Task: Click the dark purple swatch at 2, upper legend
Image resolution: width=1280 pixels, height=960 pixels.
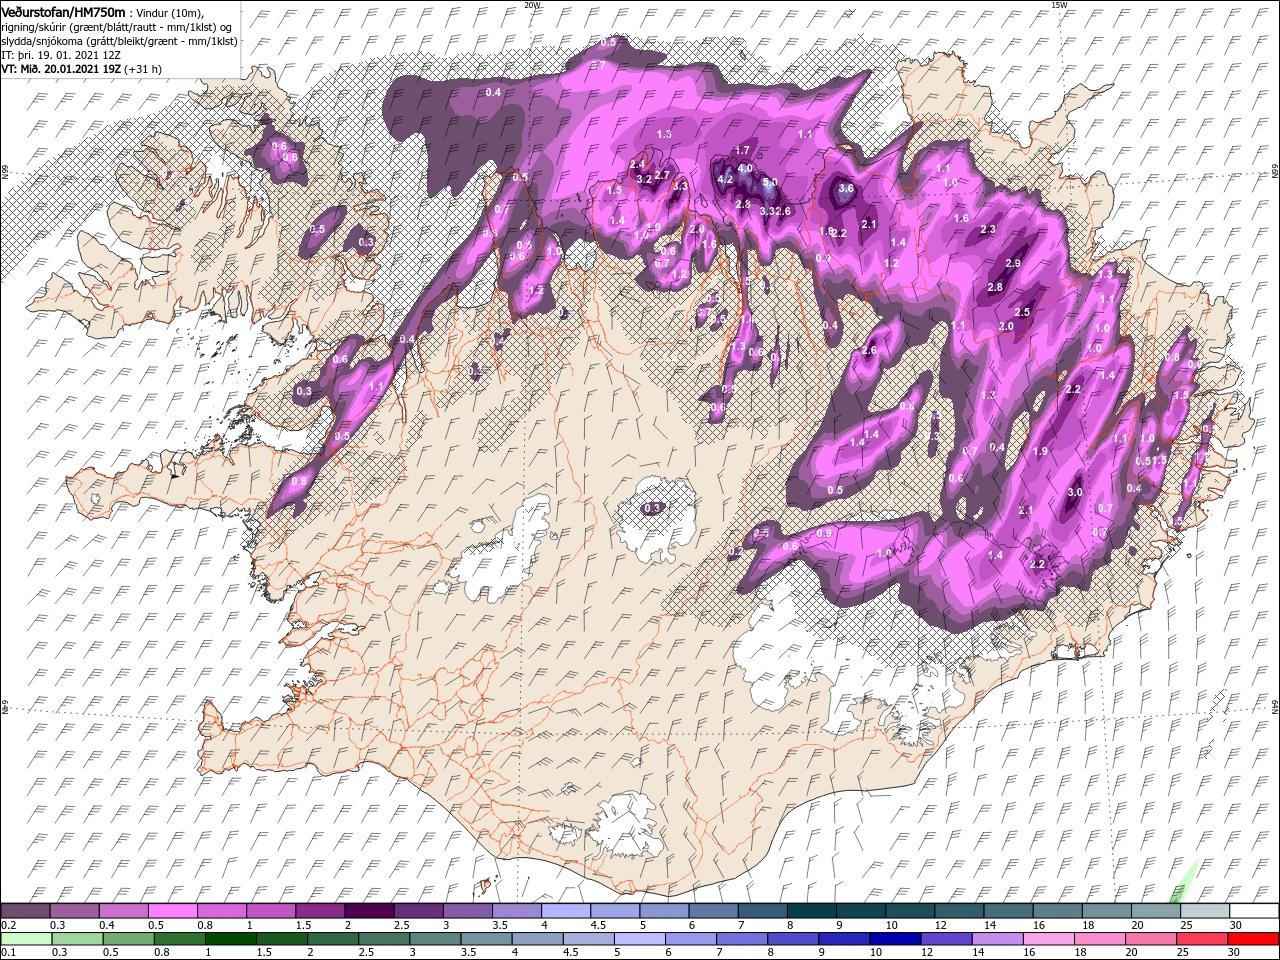Action: click(368, 911)
